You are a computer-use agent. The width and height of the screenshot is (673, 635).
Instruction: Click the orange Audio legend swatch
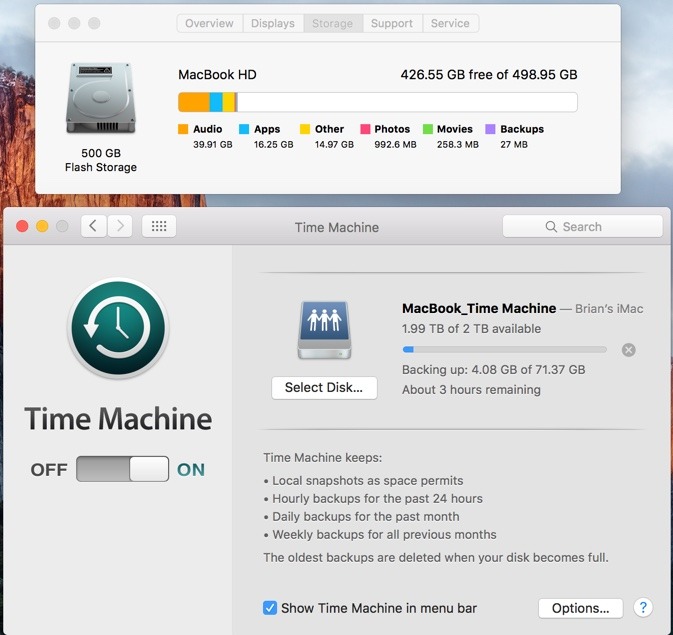click(x=183, y=129)
